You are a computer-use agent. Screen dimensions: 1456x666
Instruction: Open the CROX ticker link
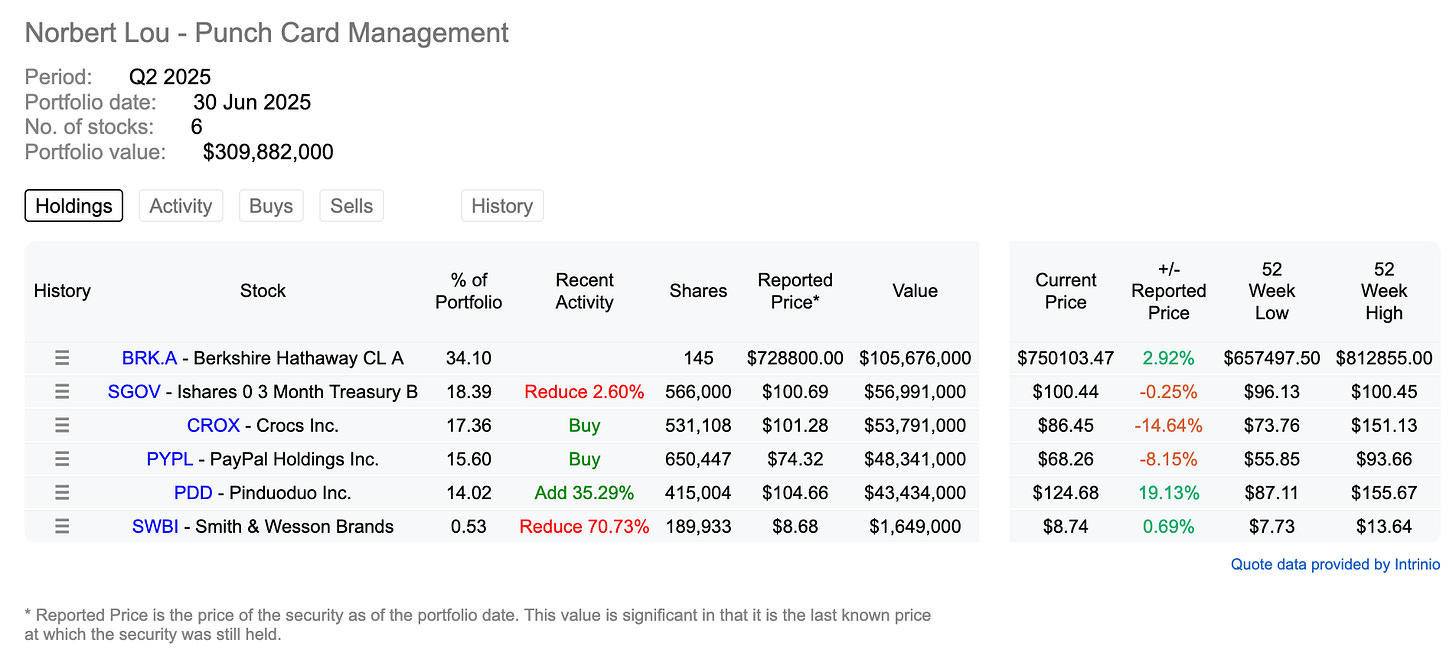[x=213, y=425]
